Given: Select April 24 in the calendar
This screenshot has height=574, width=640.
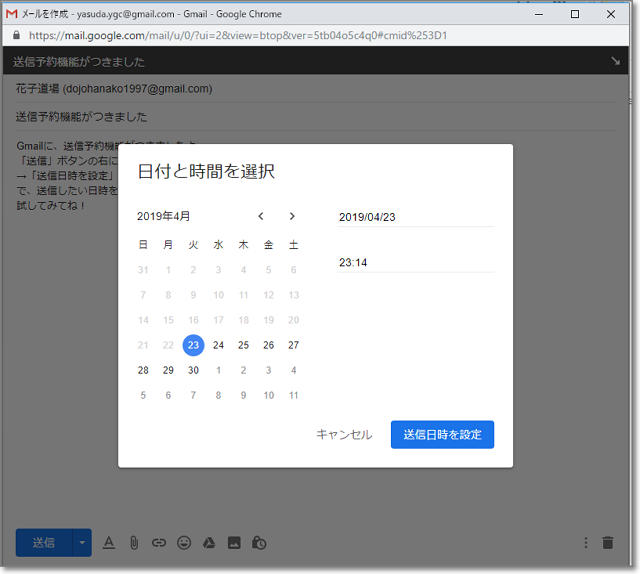Looking at the screenshot, I should (x=218, y=345).
